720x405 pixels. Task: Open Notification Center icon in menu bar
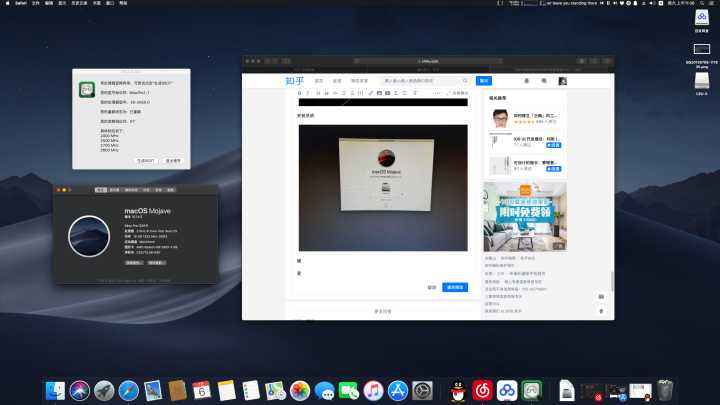(712, 3)
